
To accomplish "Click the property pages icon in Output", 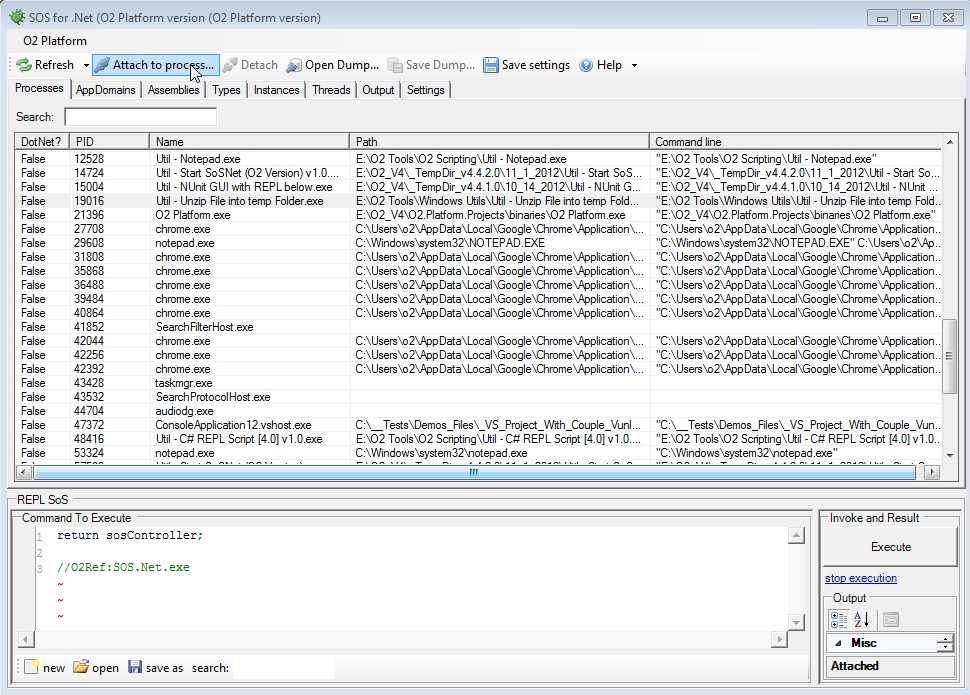I will [x=890, y=618].
